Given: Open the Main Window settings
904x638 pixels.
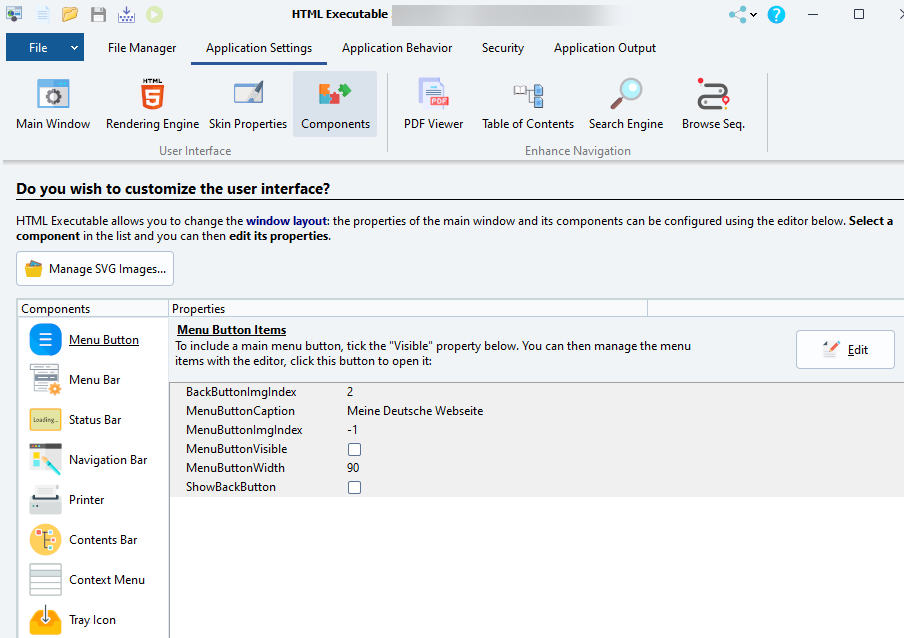Looking at the screenshot, I should click(x=53, y=105).
